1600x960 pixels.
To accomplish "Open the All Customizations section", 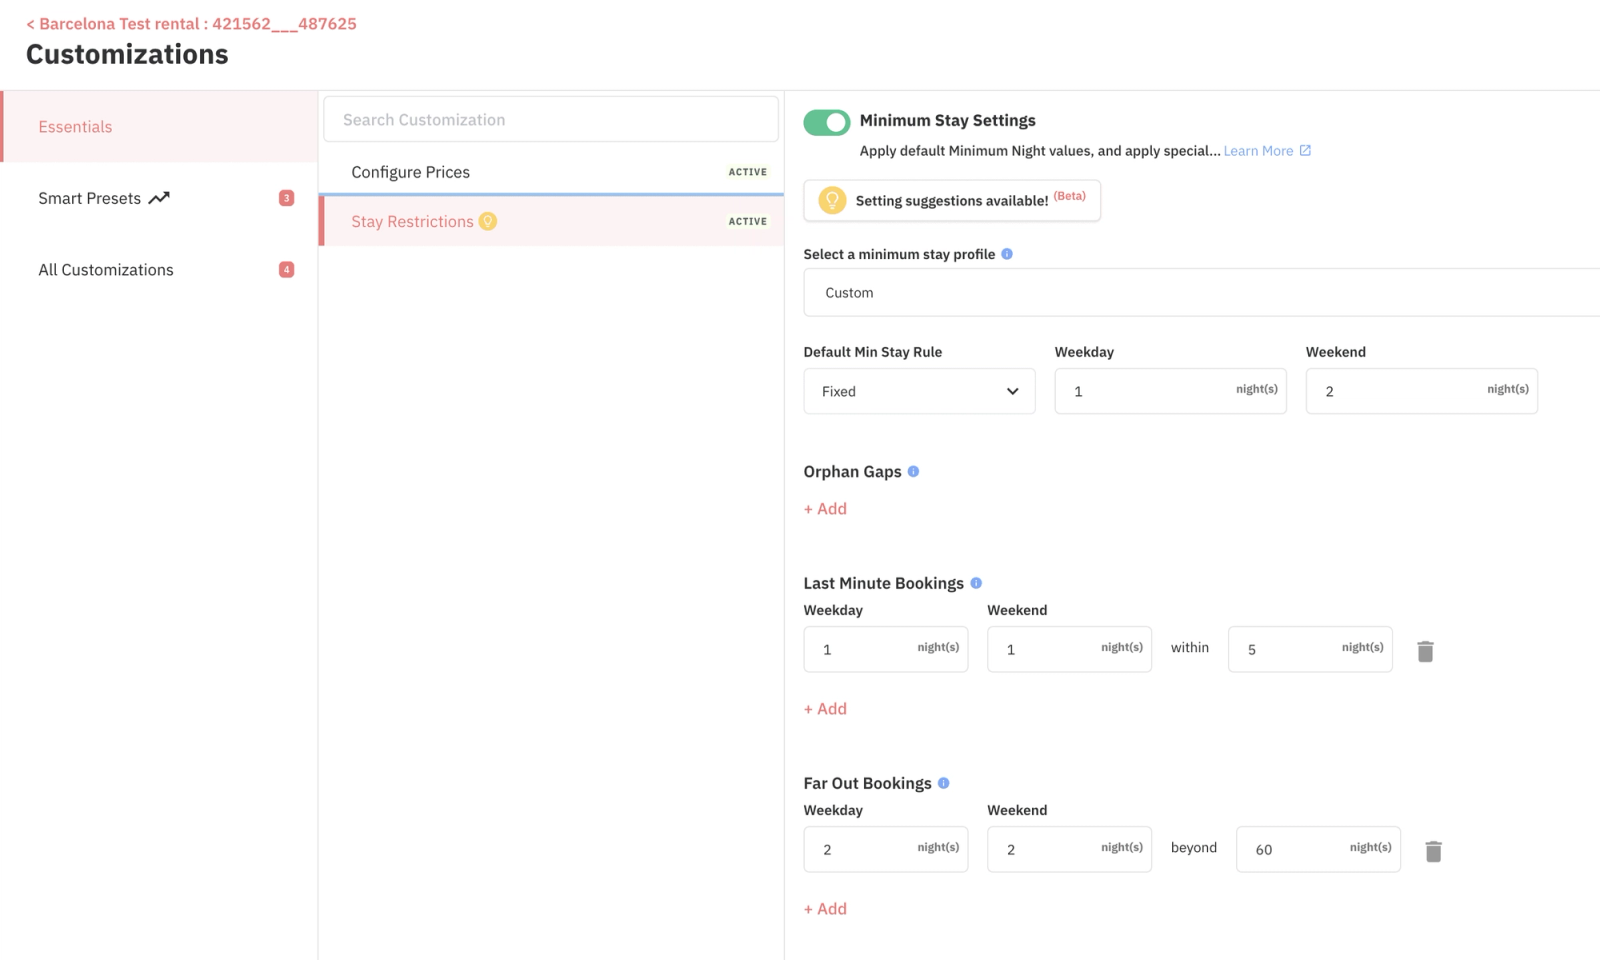I will click(x=160, y=270).
